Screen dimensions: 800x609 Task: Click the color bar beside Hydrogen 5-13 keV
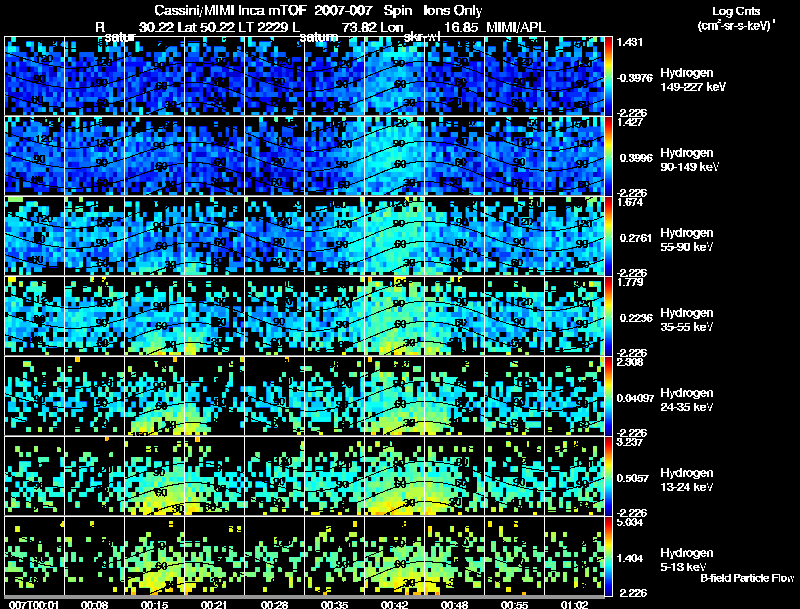pyautogui.click(x=608, y=556)
